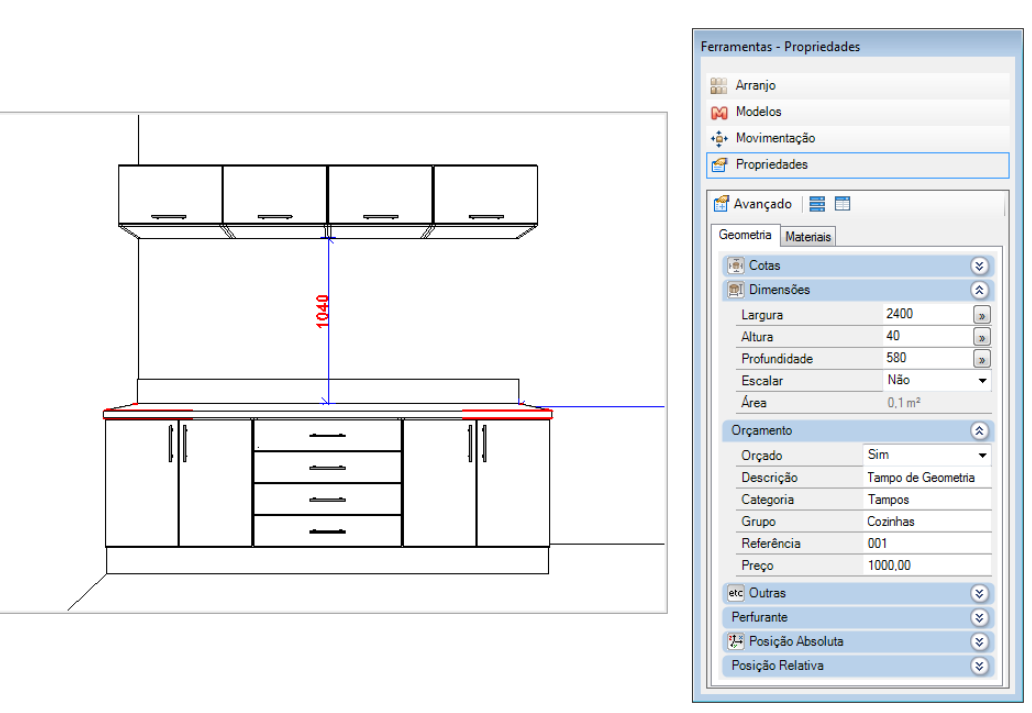Image resolution: width=1032 pixels, height=713 pixels.
Task: Click the Avançado properties icon
Action: point(721,204)
